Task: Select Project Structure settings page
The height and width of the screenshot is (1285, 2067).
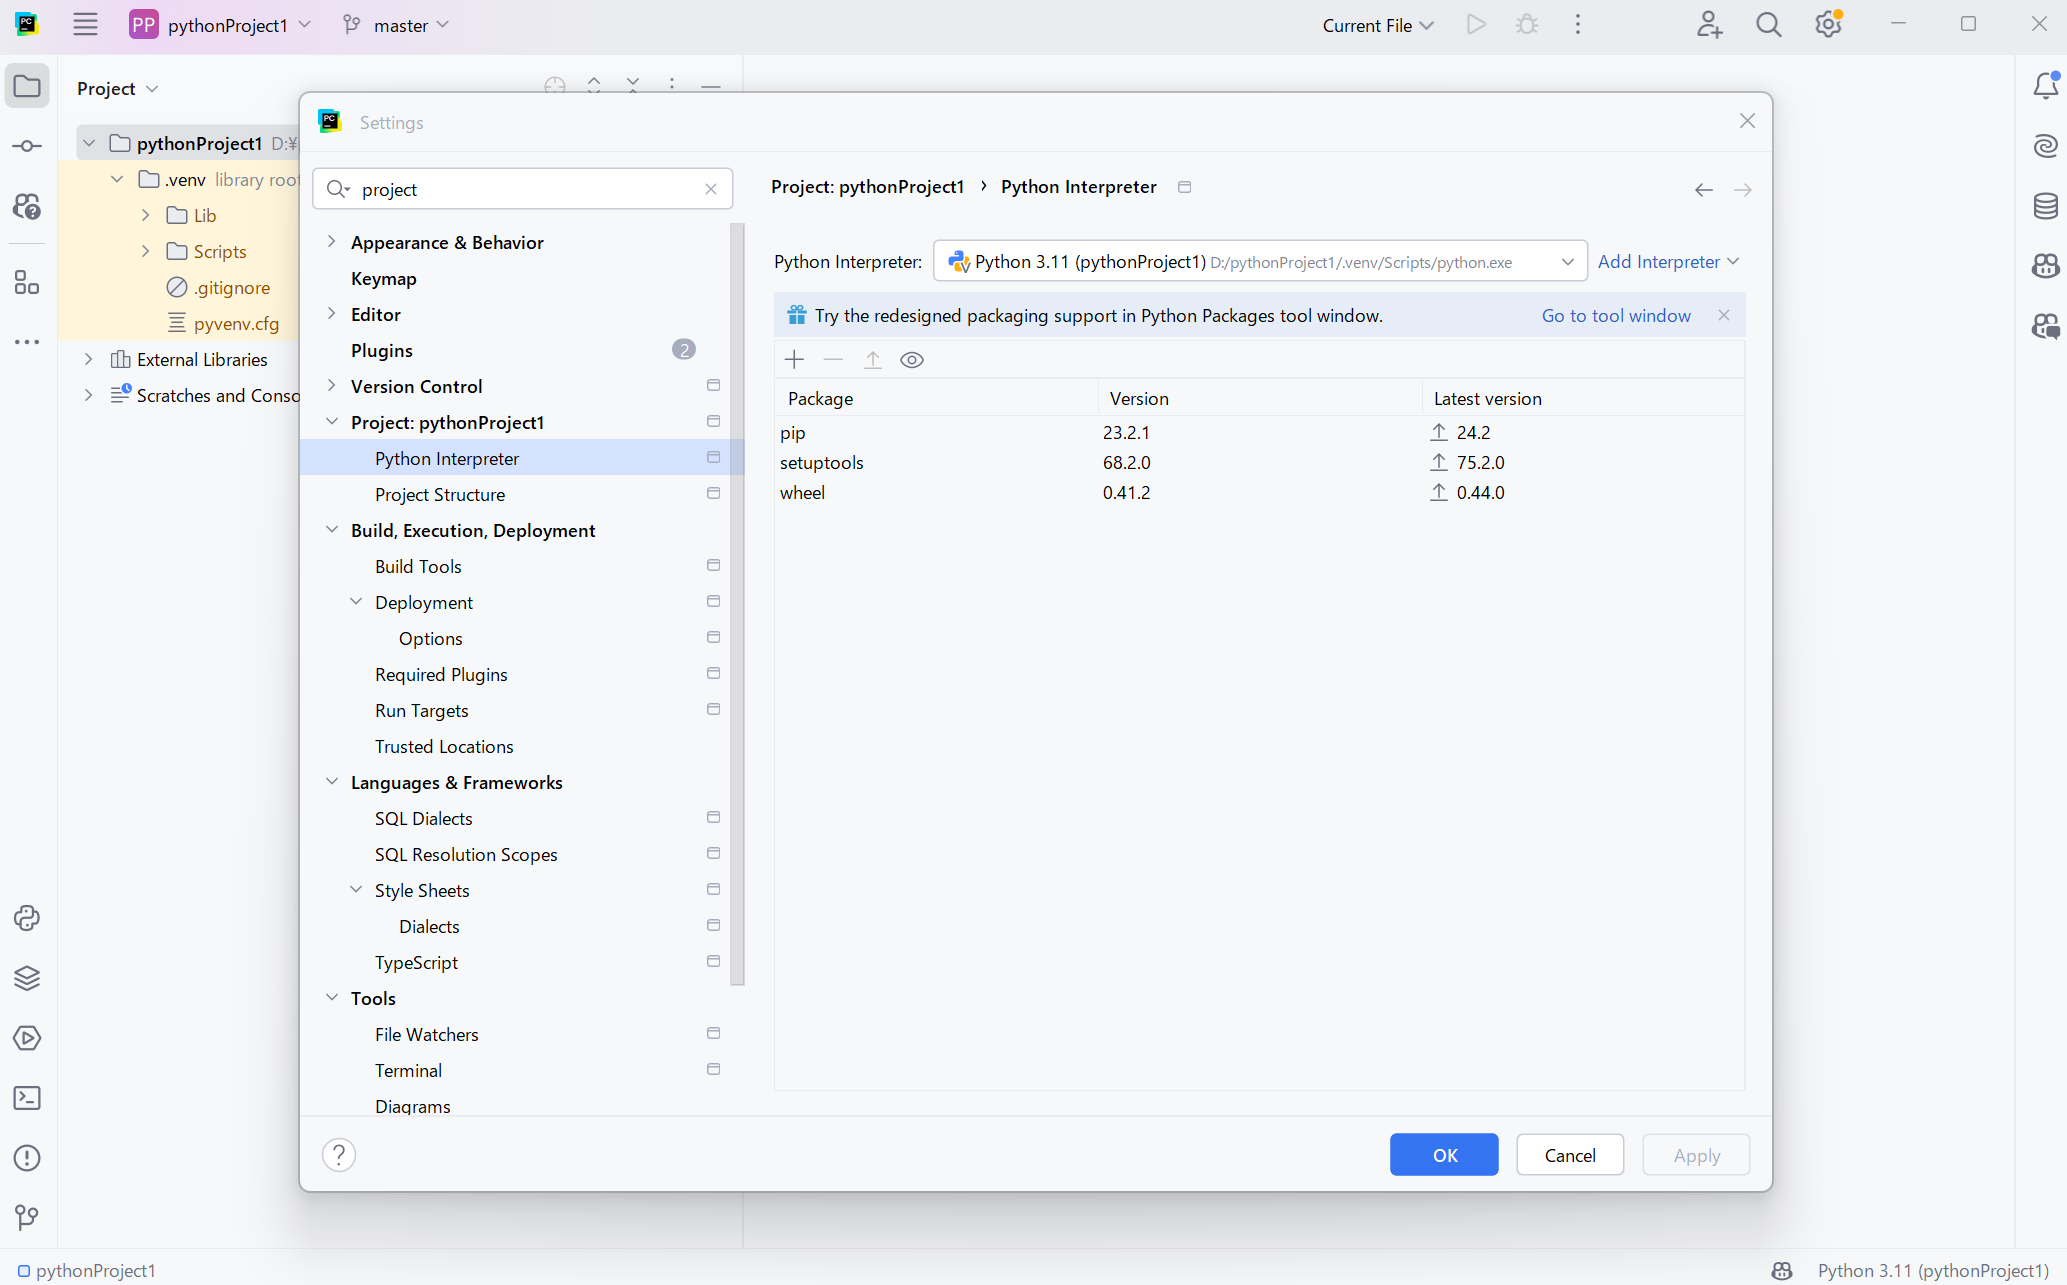Action: click(440, 494)
